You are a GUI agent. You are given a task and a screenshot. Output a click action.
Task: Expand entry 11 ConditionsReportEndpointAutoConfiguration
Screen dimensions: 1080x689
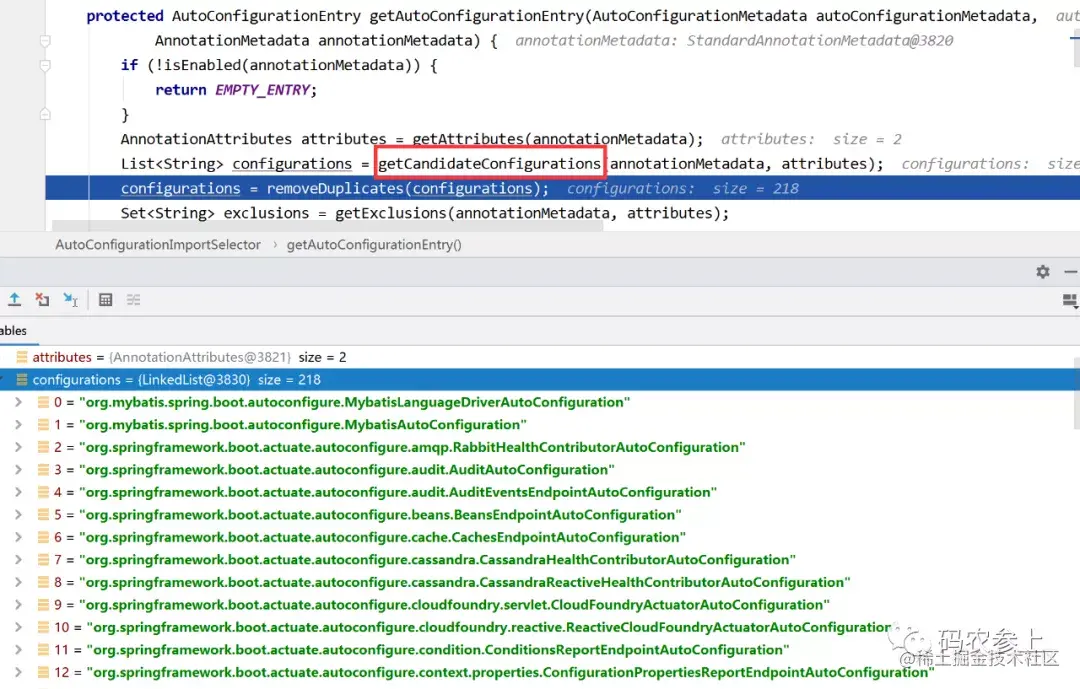click(x=19, y=650)
